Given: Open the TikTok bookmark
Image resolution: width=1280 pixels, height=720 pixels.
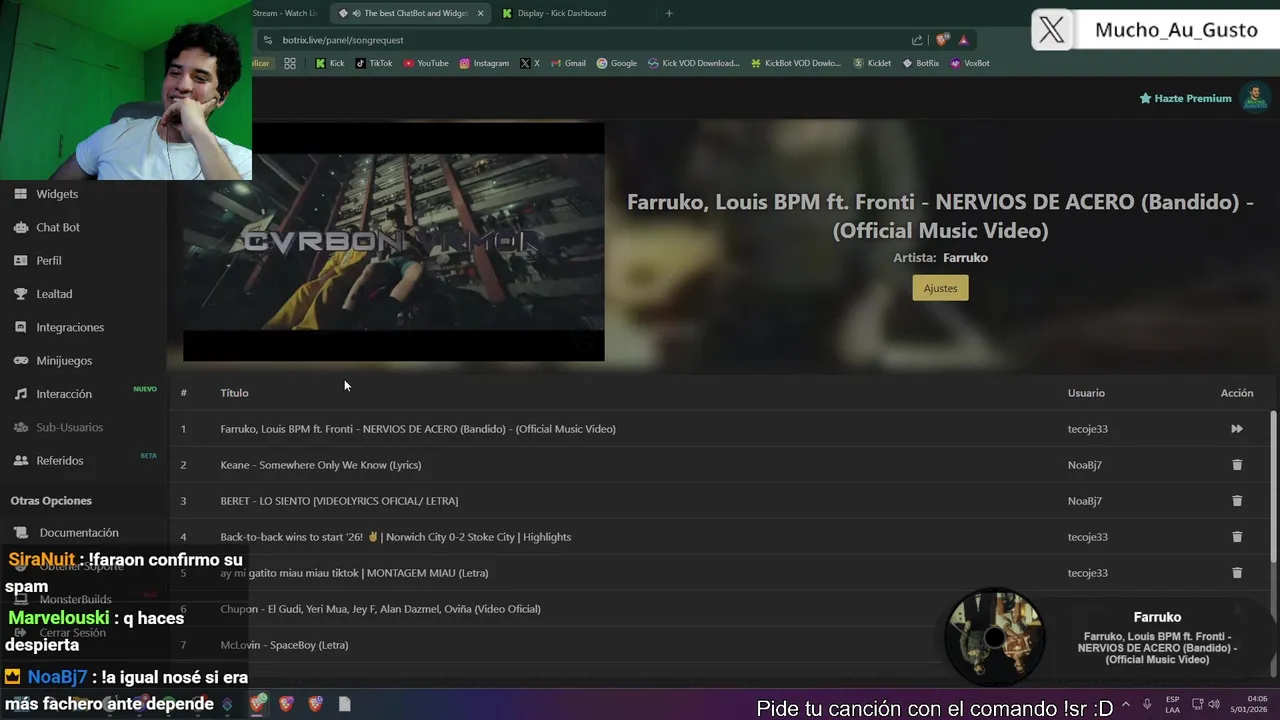Looking at the screenshot, I should coord(373,63).
